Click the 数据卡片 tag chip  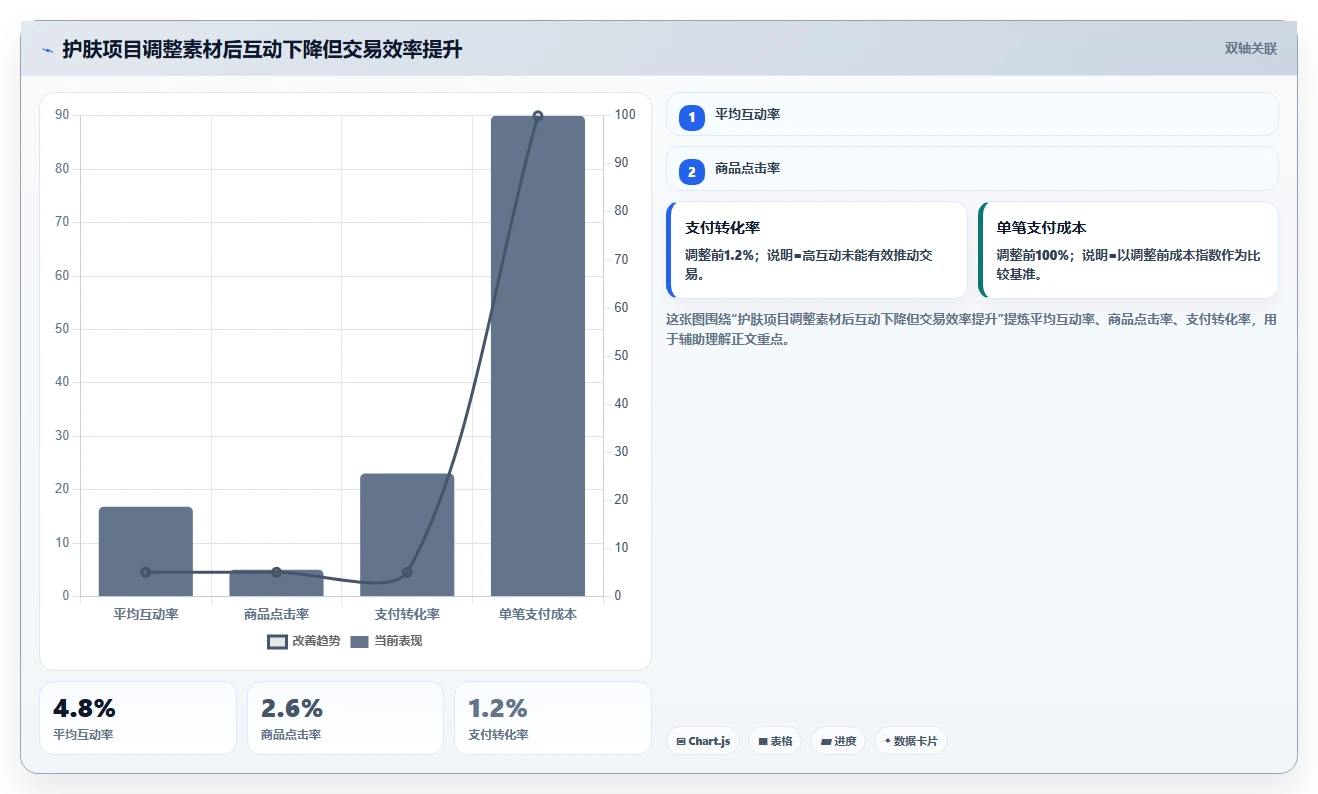click(x=910, y=741)
